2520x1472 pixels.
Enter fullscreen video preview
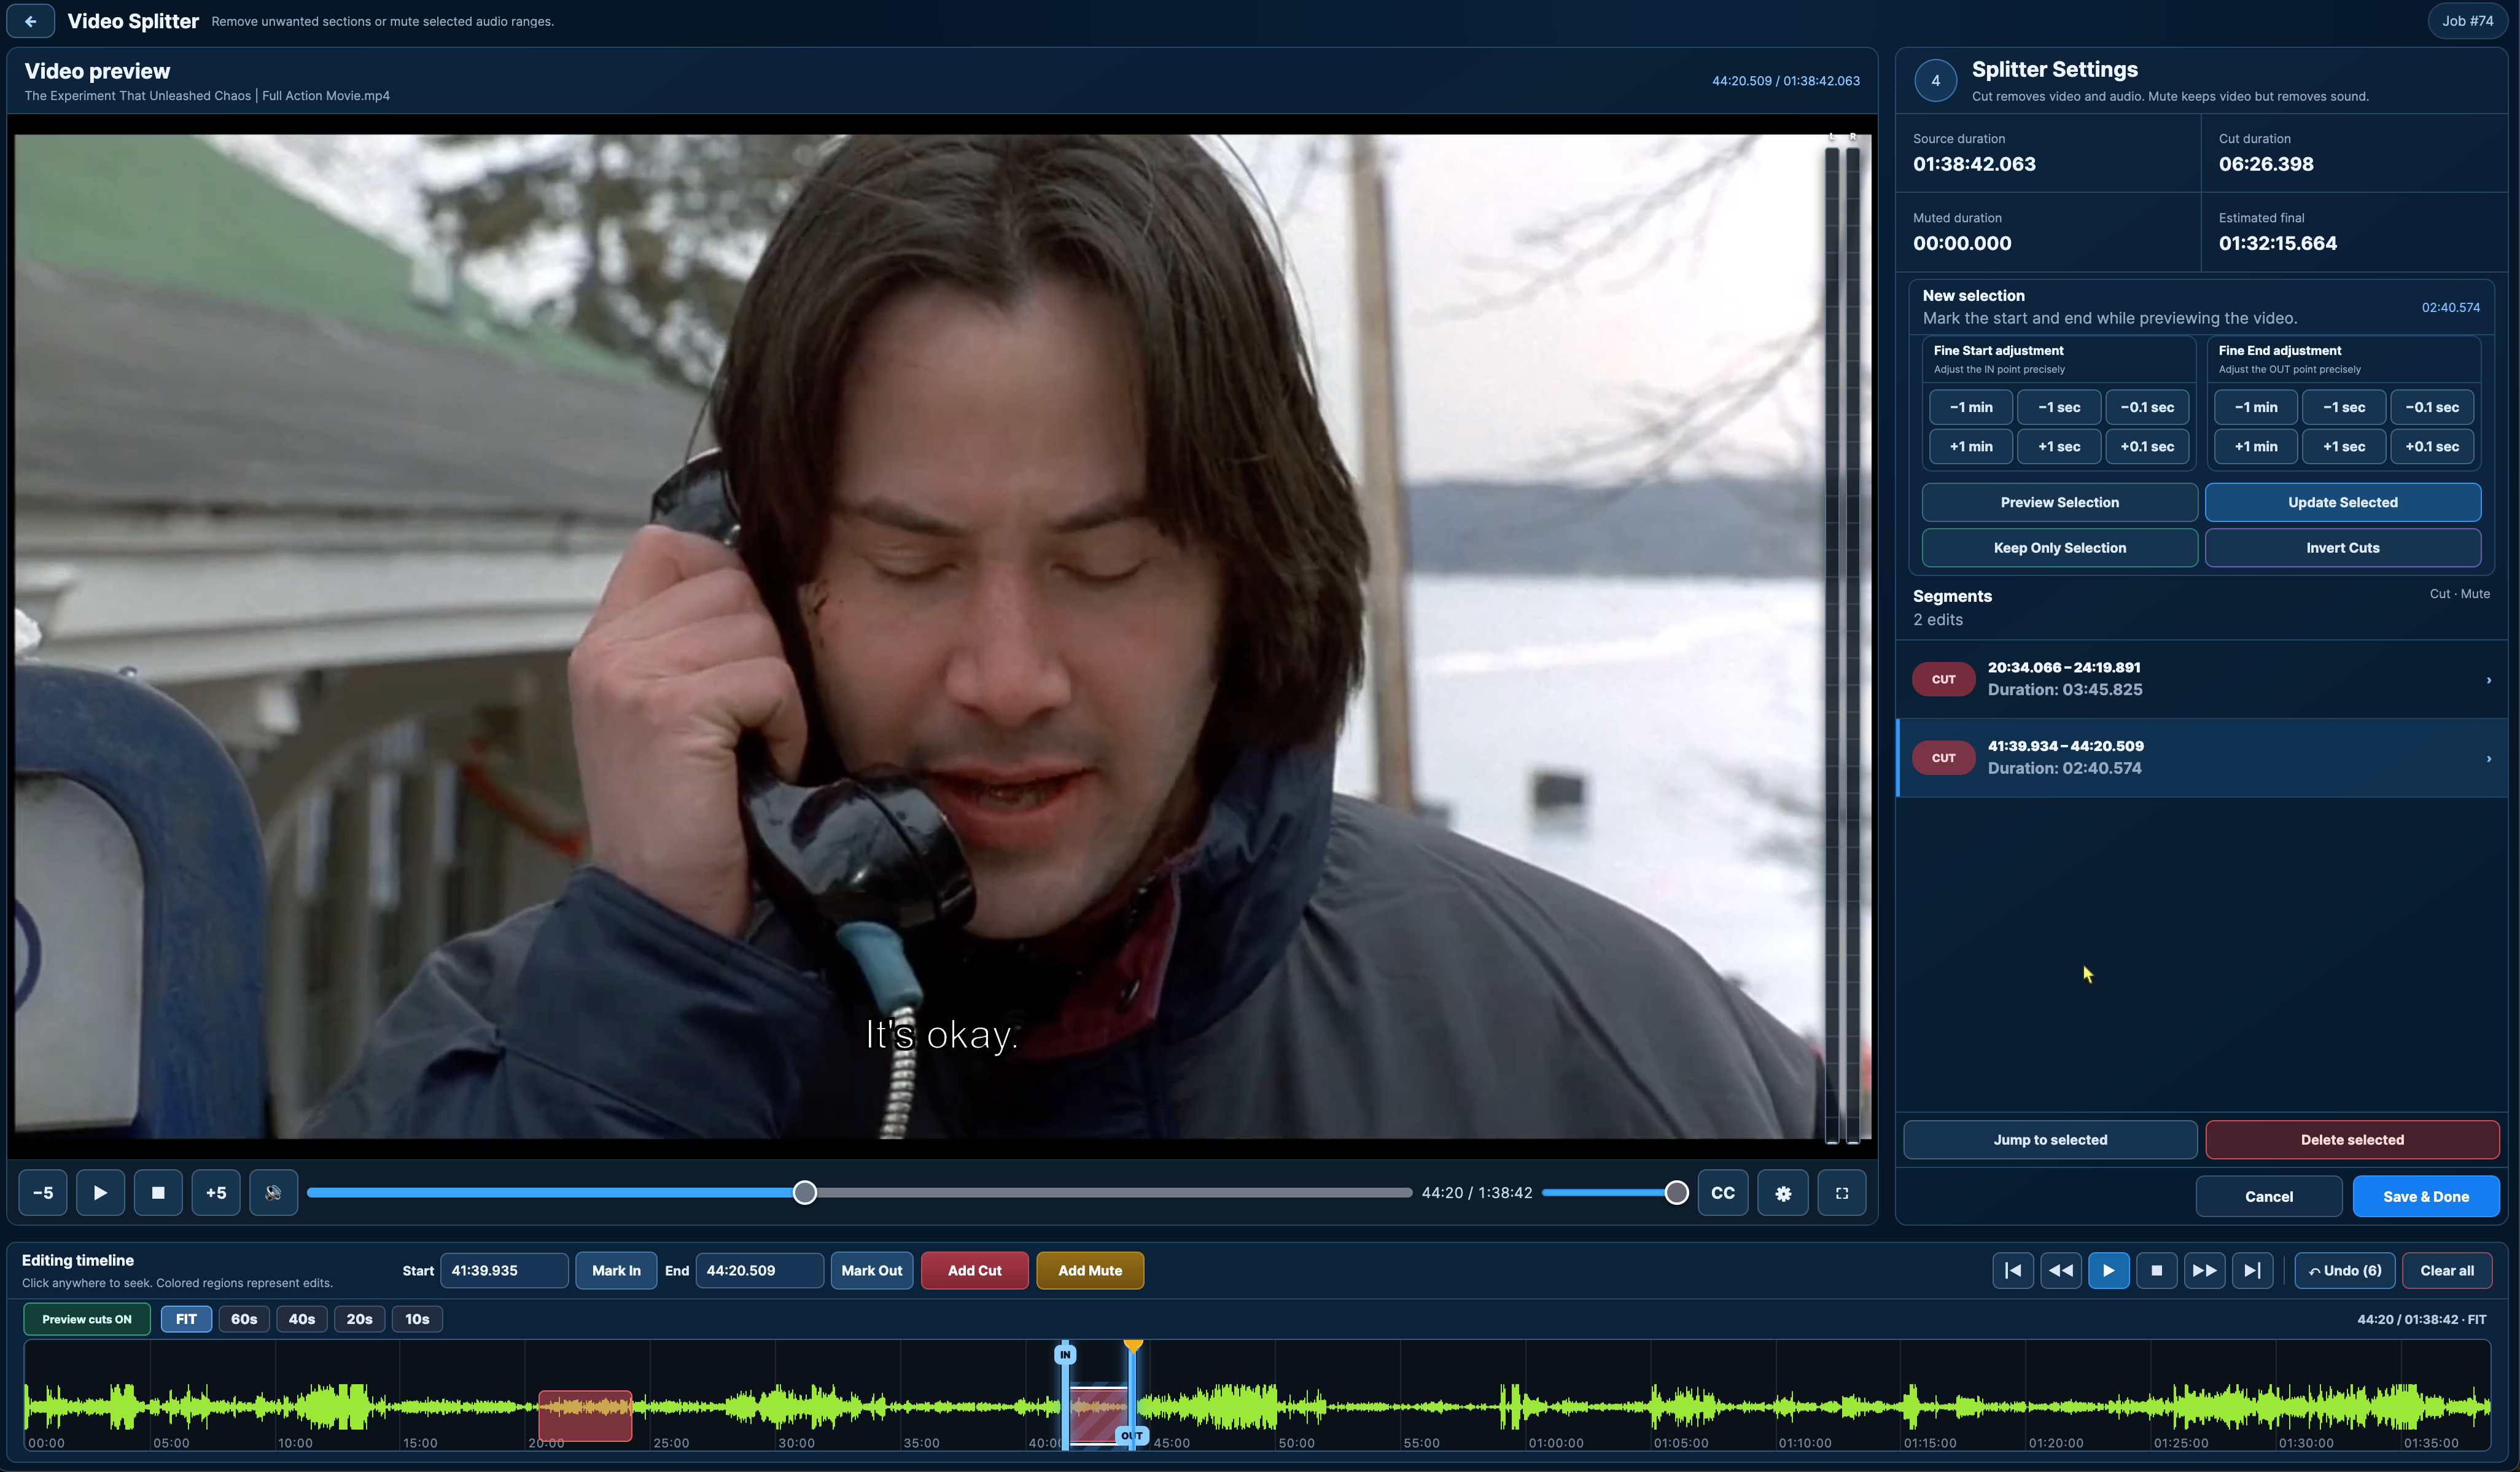pyautogui.click(x=1842, y=1192)
